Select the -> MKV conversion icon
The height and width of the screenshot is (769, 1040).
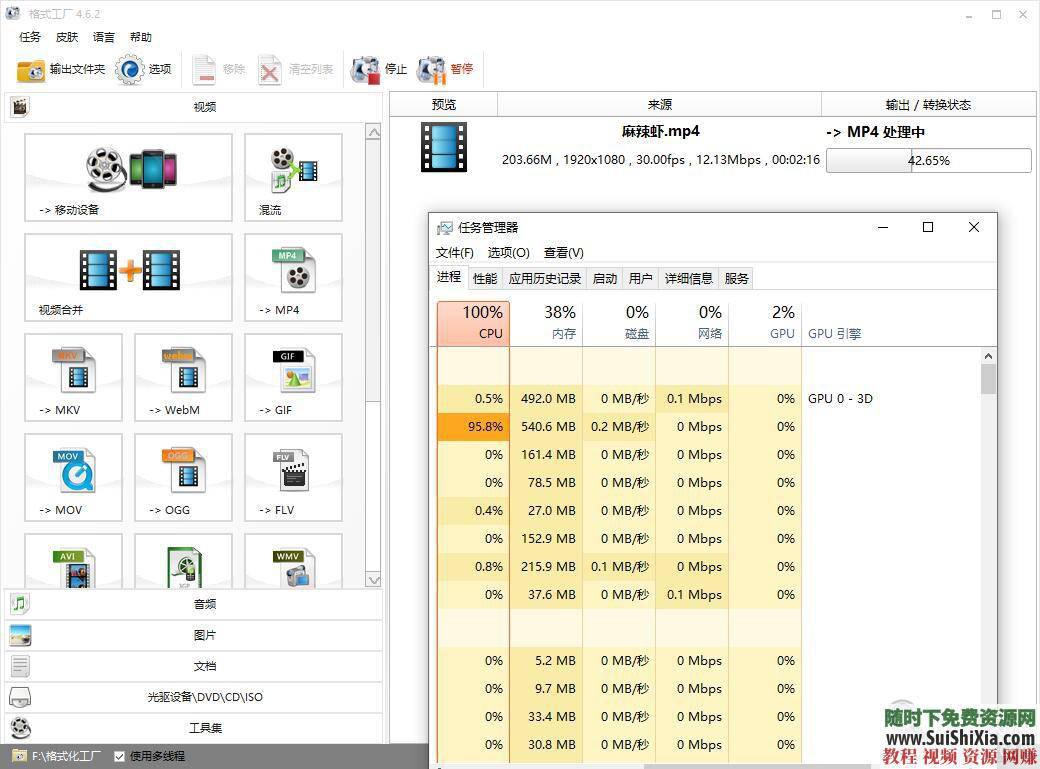click(73, 377)
